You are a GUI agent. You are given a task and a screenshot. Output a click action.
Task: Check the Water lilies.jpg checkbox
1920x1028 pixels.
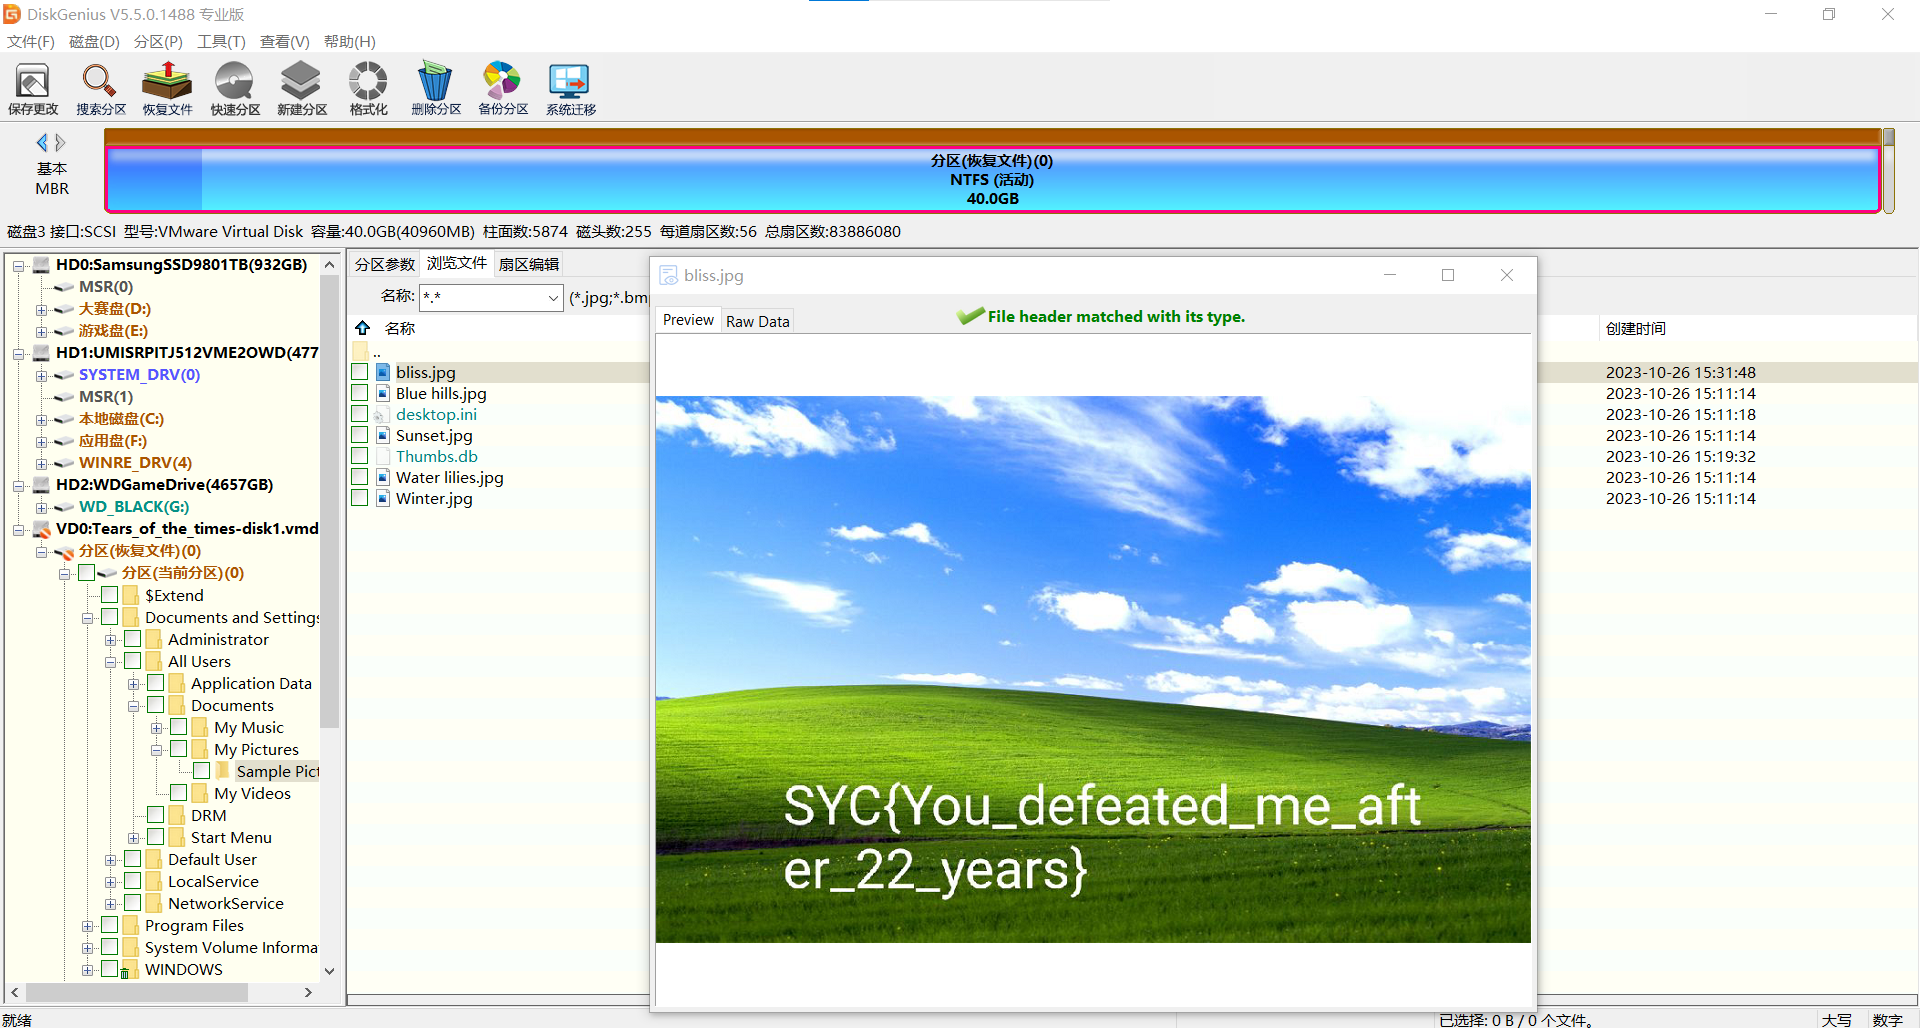tap(360, 476)
